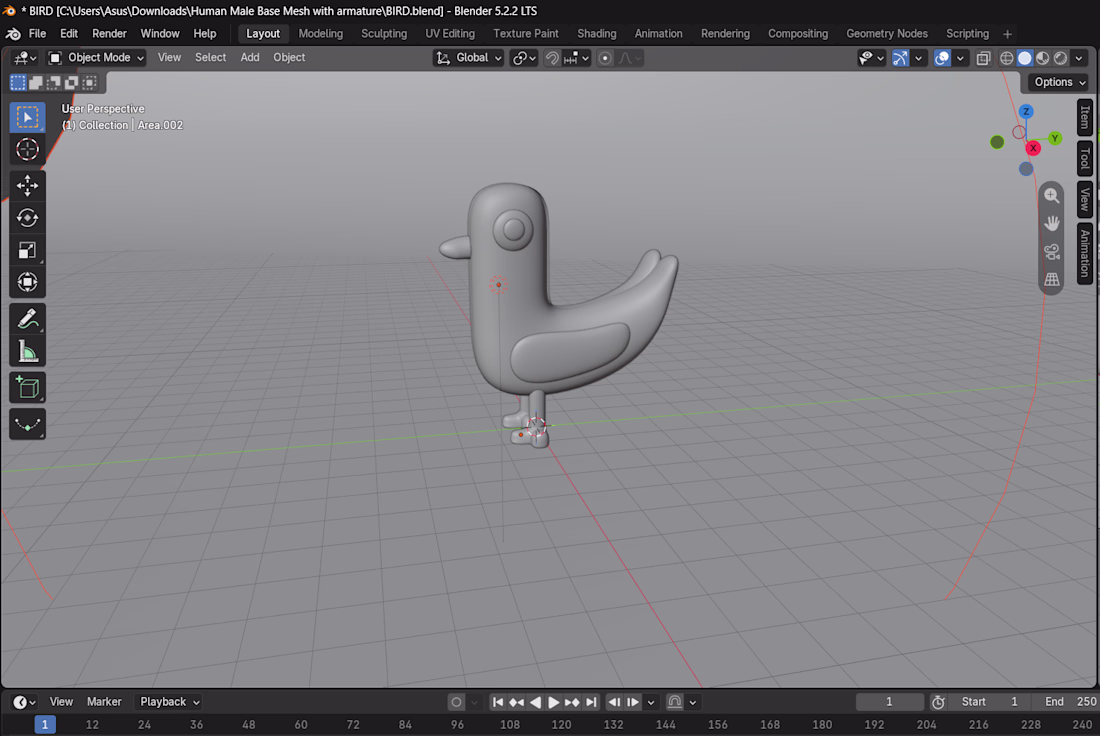1100x736 pixels.
Task: Toggle proportional editing button
Action: (x=605, y=58)
